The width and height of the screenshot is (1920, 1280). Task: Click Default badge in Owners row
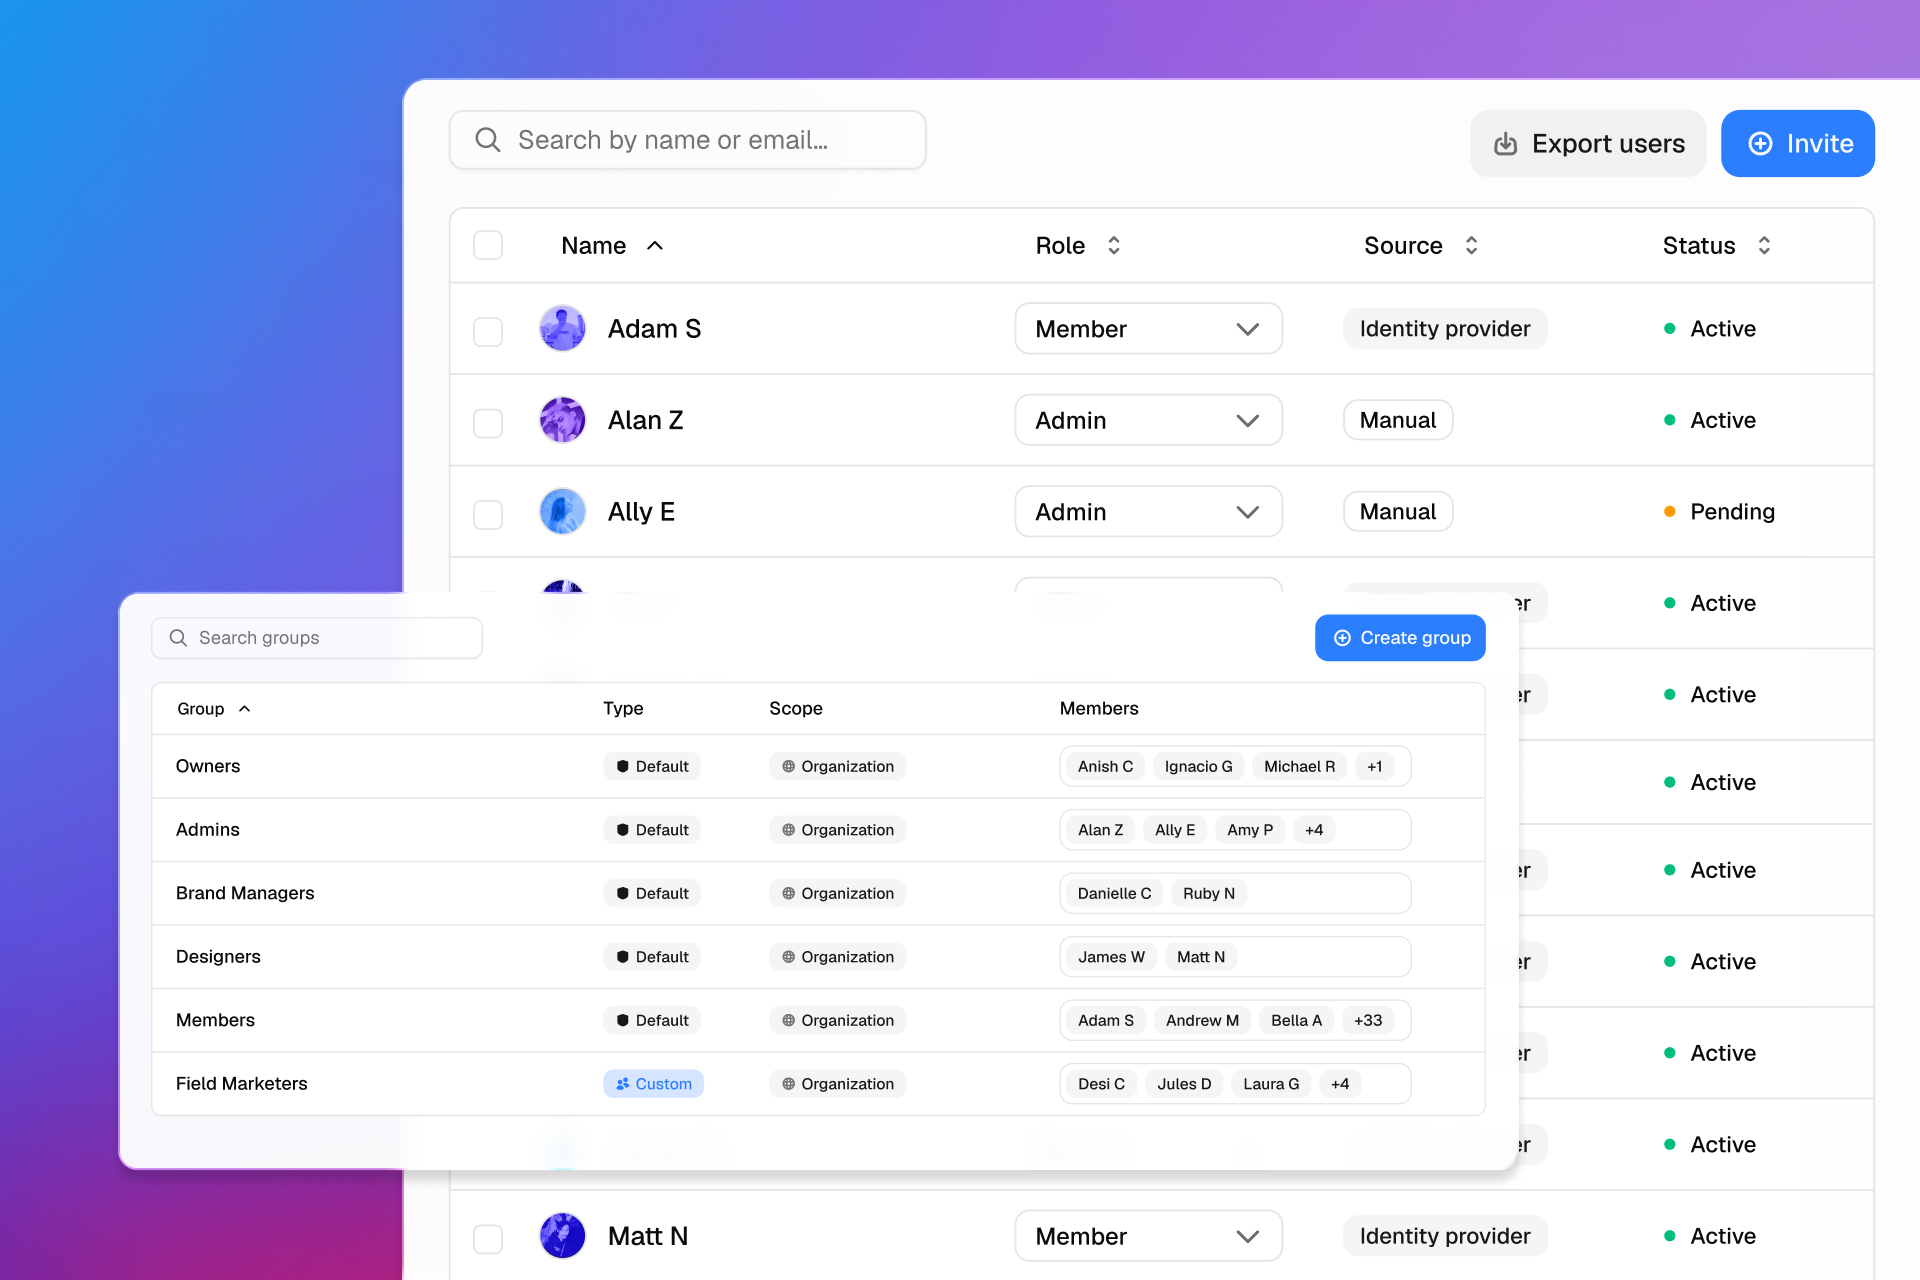652,766
